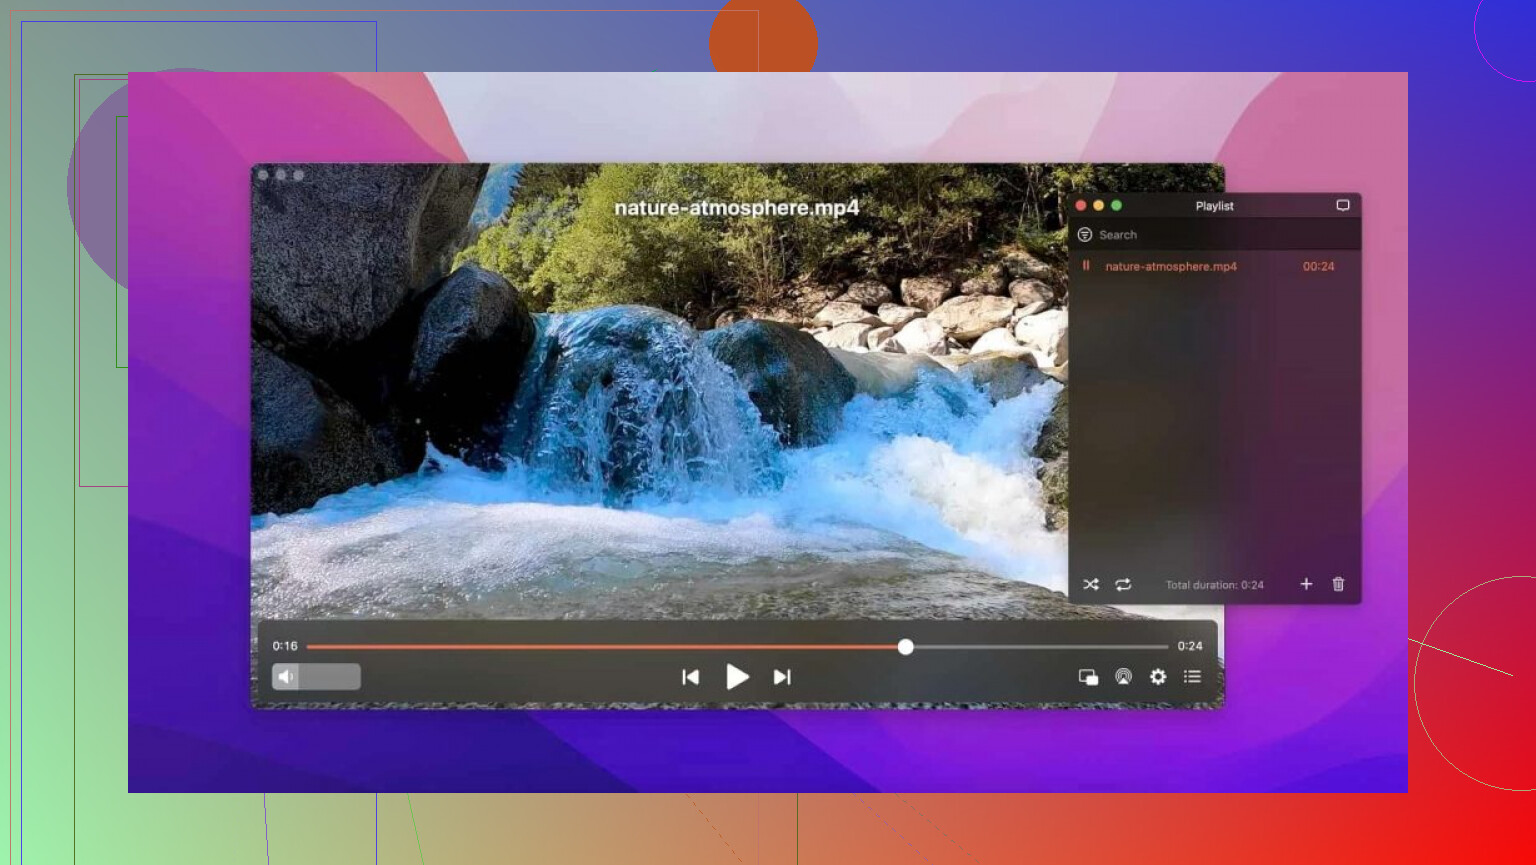The image size is (1536, 865).
Task: Select nature-atmosphere.mp4 in the playlist
Action: coord(1170,266)
